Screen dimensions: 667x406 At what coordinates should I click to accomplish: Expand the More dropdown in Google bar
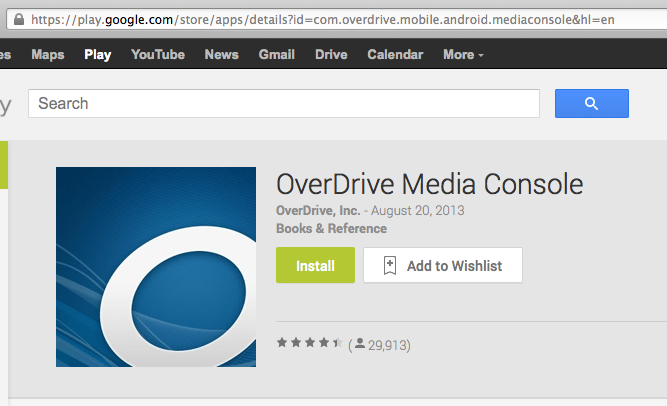coord(463,54)
